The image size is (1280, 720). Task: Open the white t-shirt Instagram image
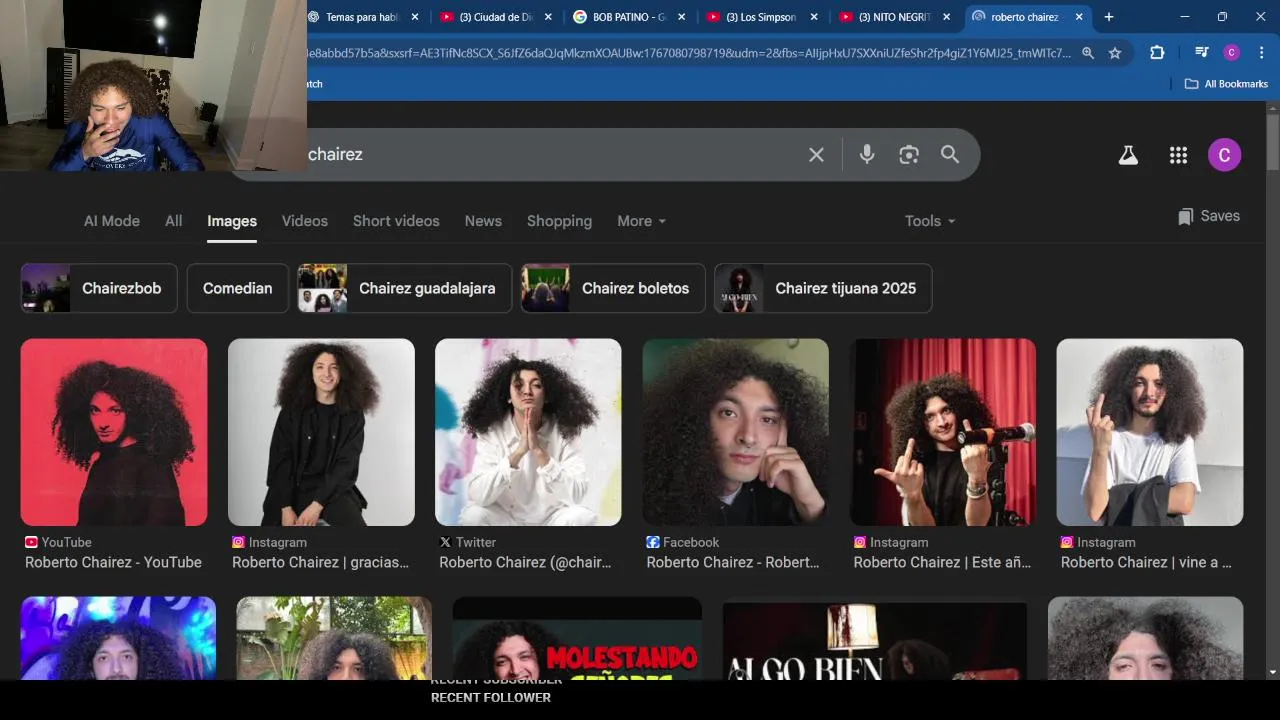coord(1150,432)
